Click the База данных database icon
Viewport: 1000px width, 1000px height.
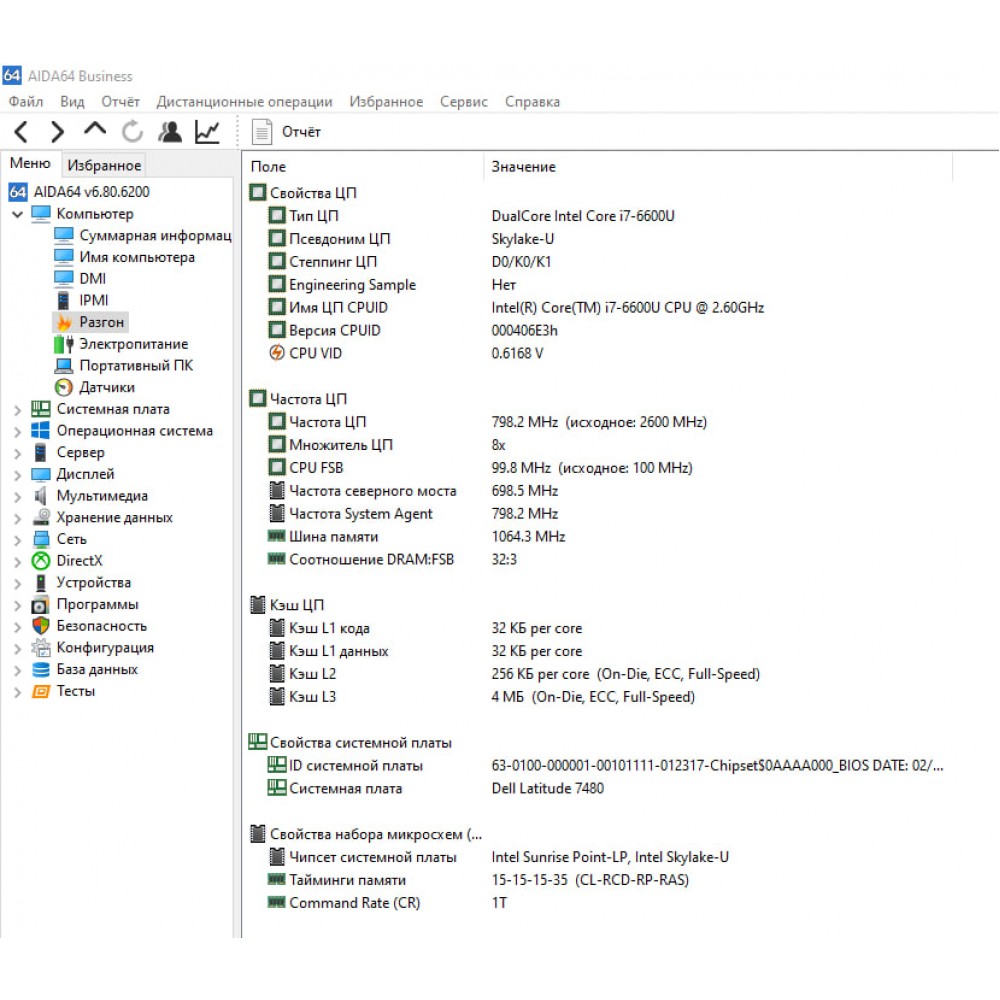point(41,669)
